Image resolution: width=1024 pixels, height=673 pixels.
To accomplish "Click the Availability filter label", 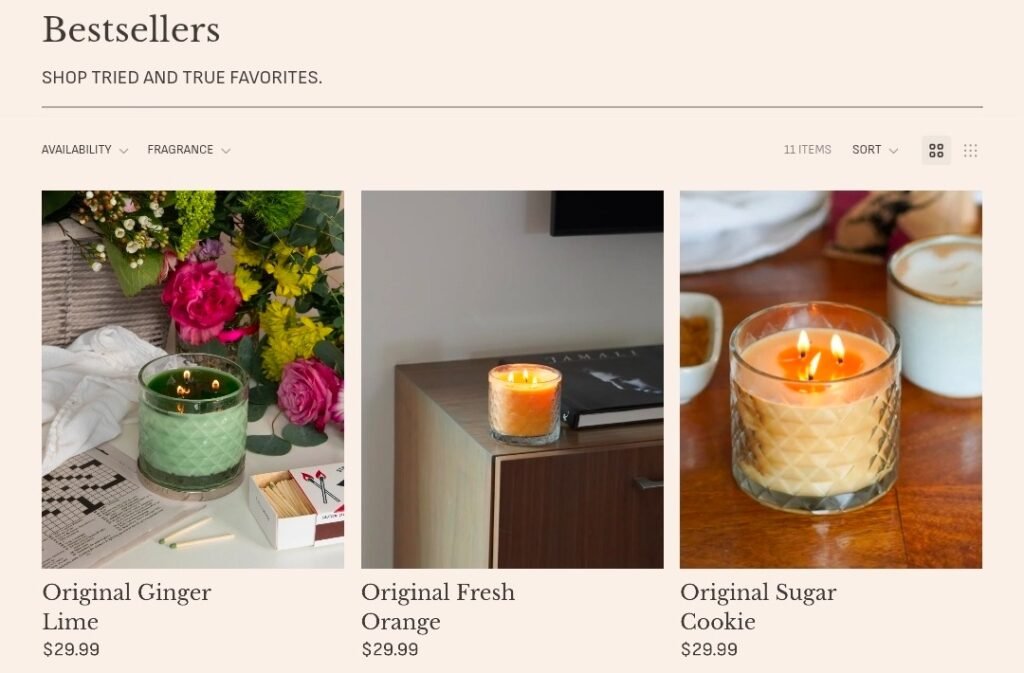I will [76, 149].
